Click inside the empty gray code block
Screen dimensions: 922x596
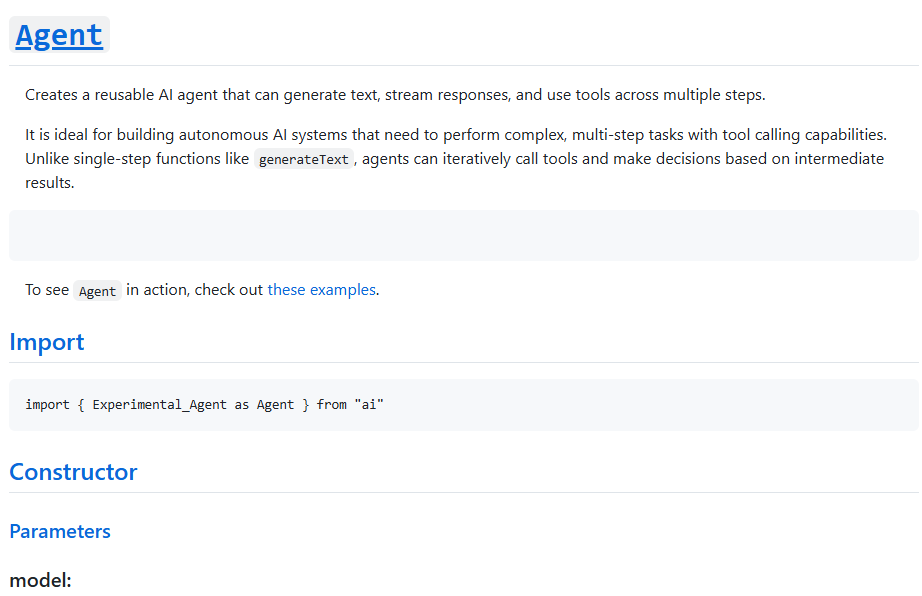tap(463, 235)
